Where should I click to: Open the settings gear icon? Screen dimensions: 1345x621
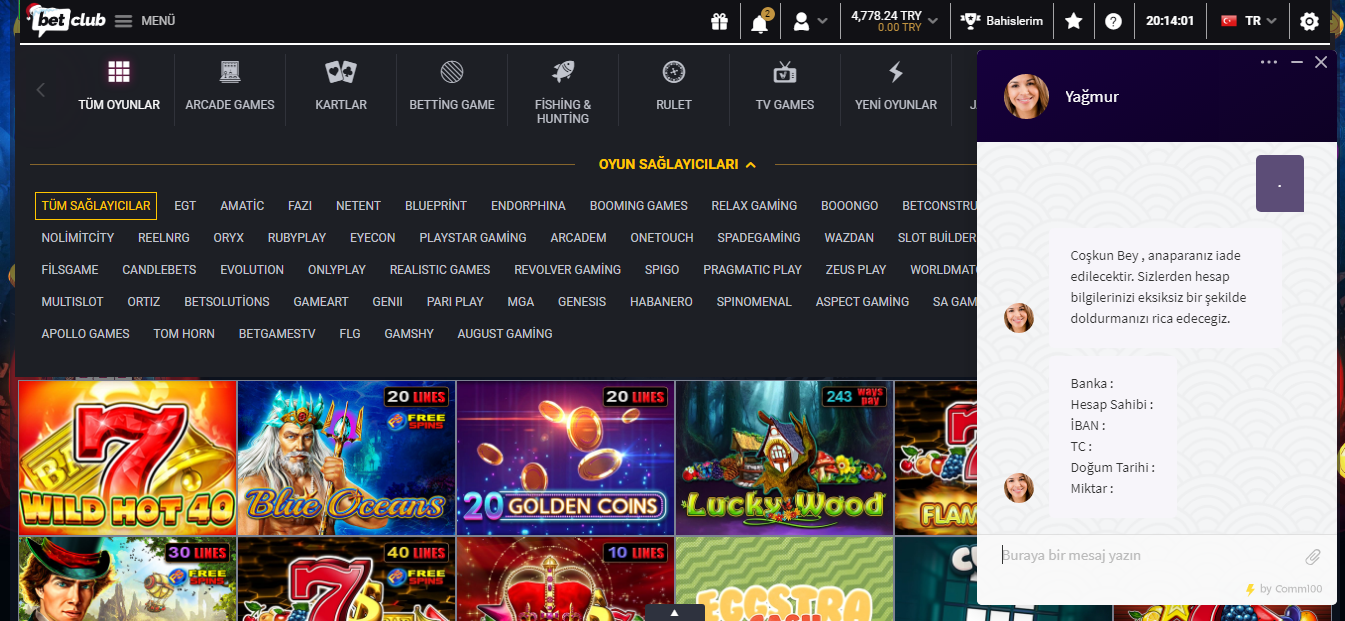click(x=1309, y=21)
